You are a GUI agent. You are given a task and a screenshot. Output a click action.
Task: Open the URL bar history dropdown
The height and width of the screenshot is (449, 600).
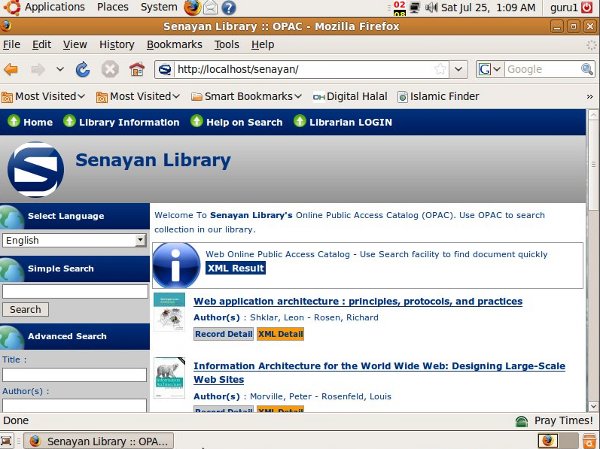pyautogui.click(x=458, y=69)
